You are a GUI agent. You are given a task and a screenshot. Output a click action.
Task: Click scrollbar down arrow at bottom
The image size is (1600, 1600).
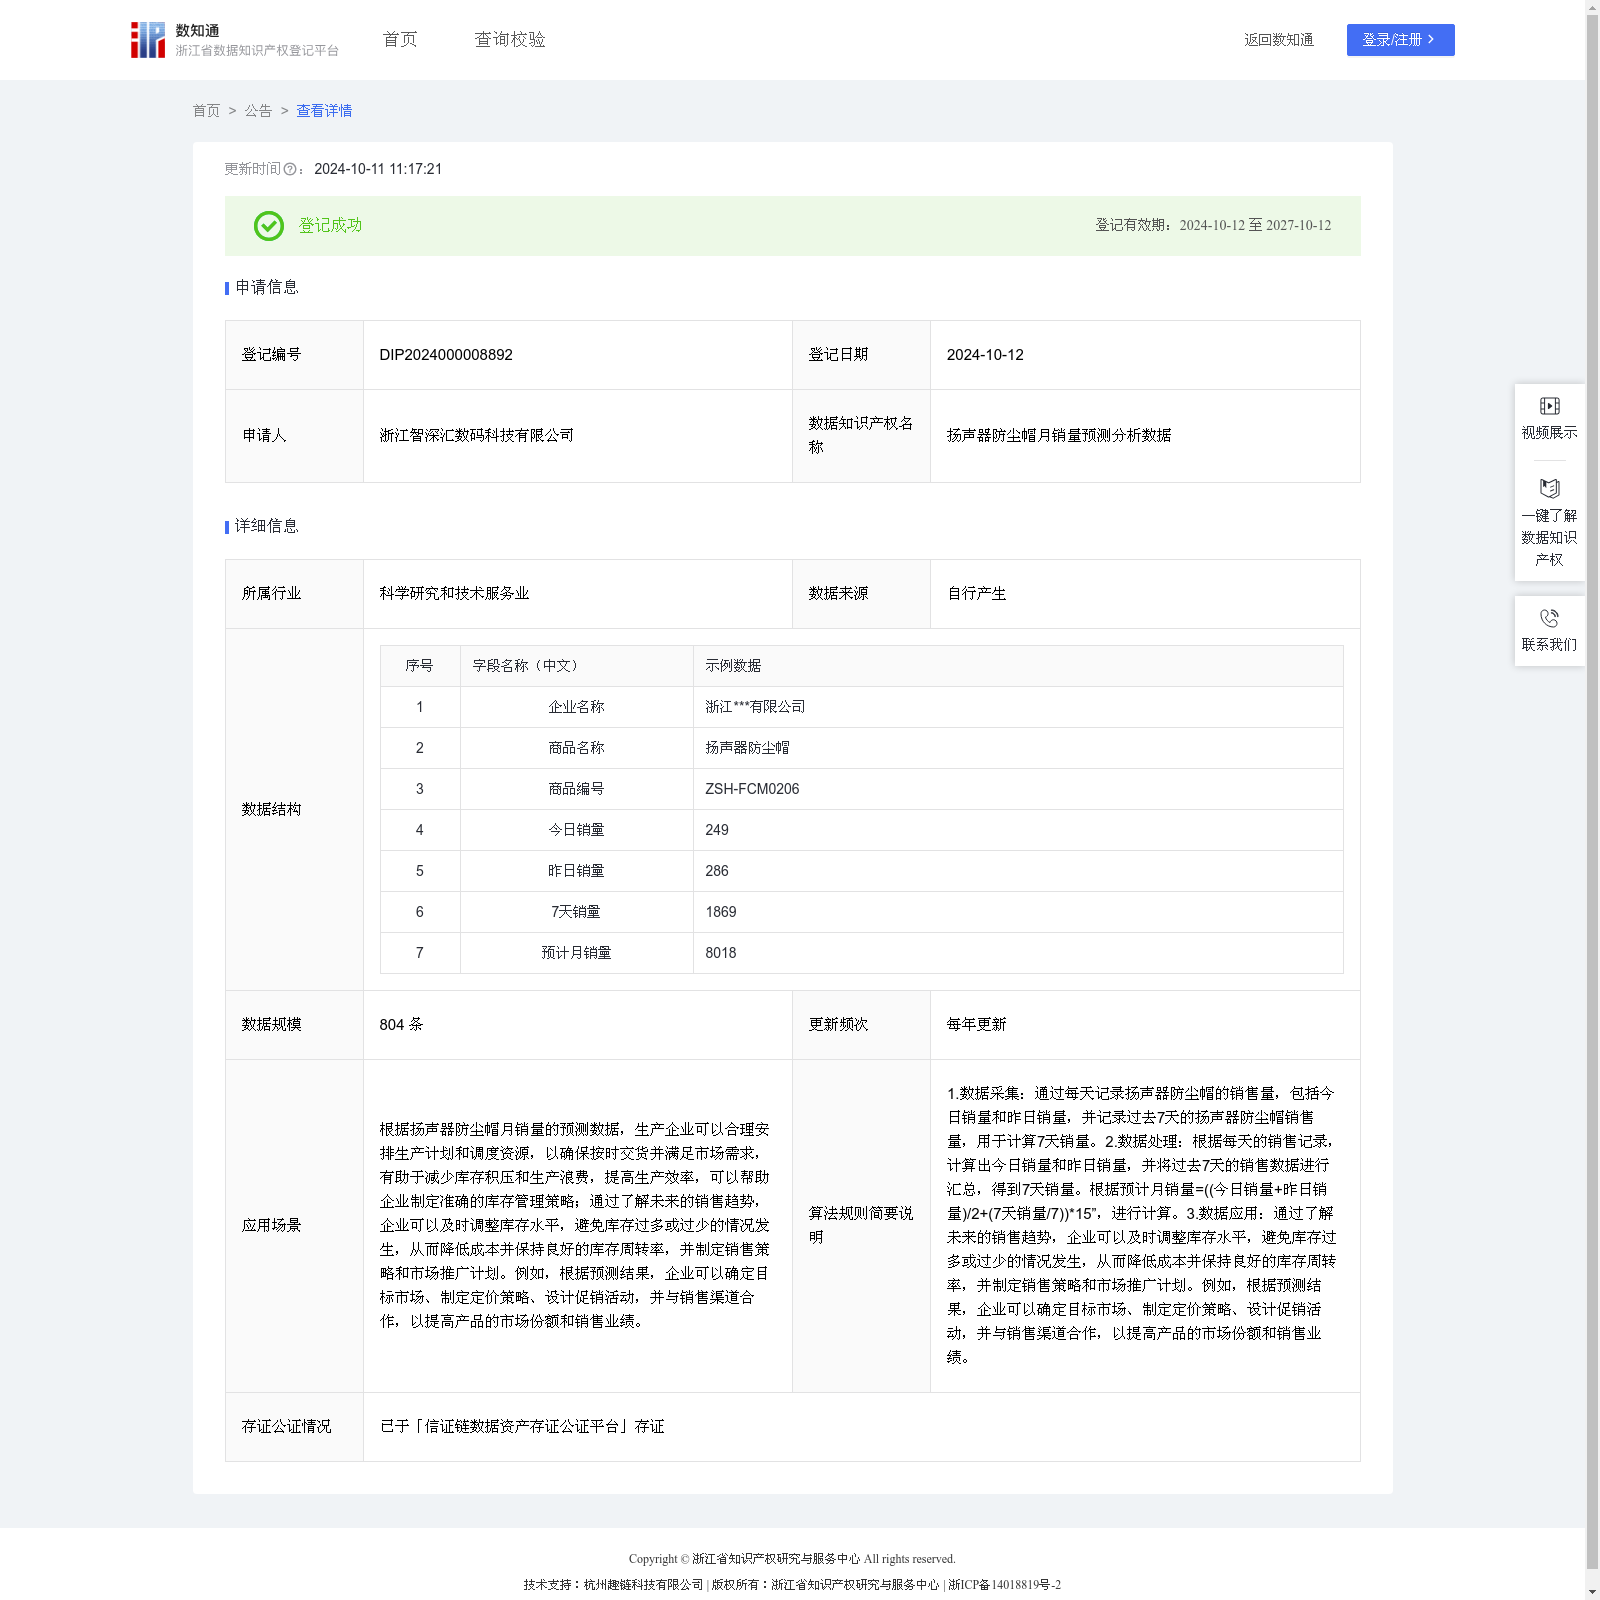1592,1591
